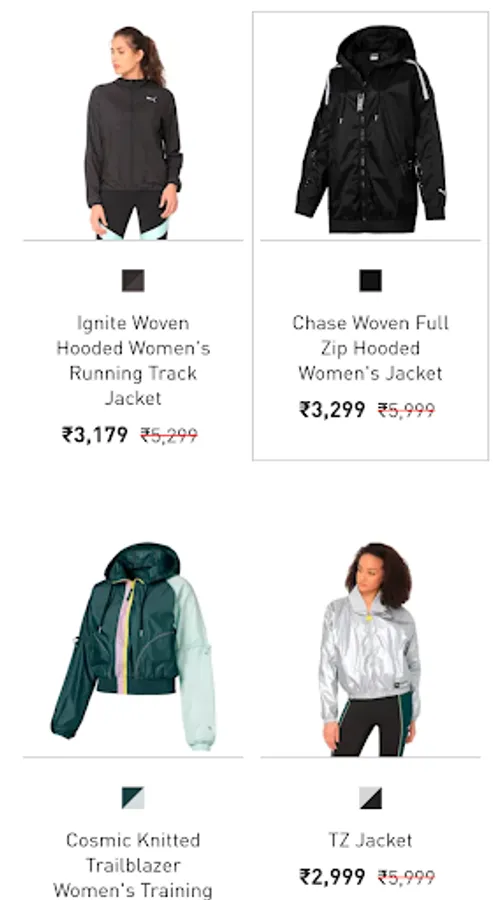Click struck-through ₹5,999 under TZ Jacket

[407, 878]
